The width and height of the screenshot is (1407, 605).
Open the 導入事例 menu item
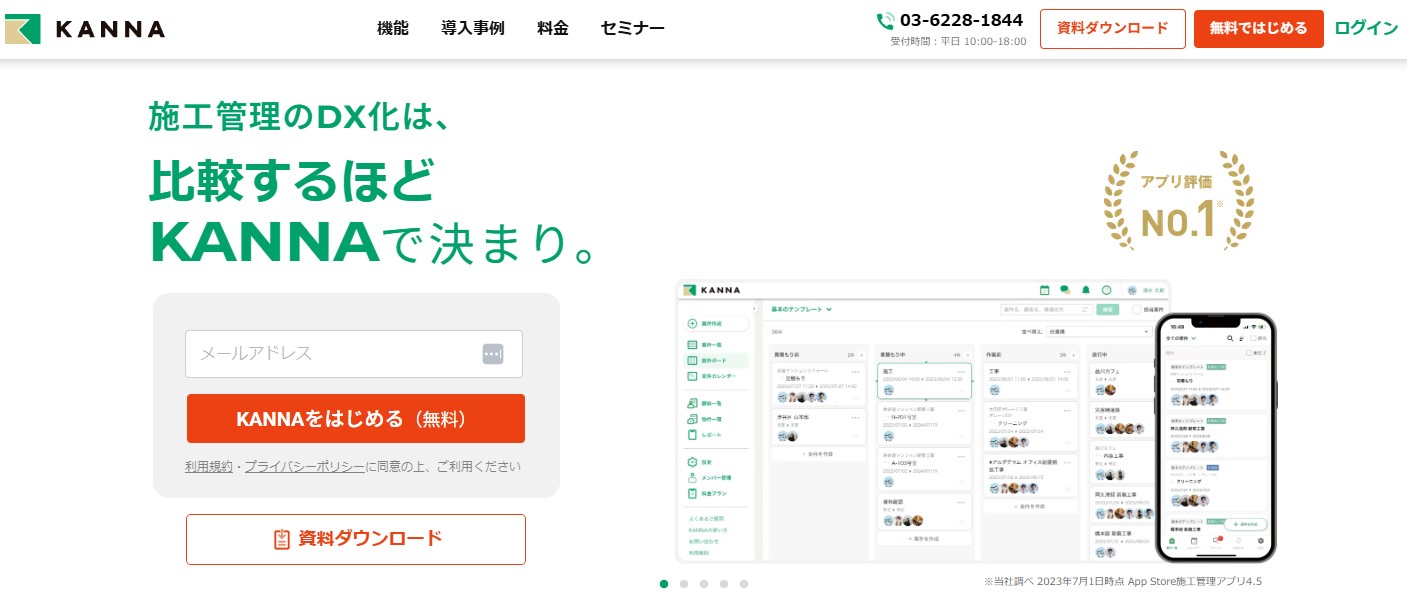click(473, 28)
